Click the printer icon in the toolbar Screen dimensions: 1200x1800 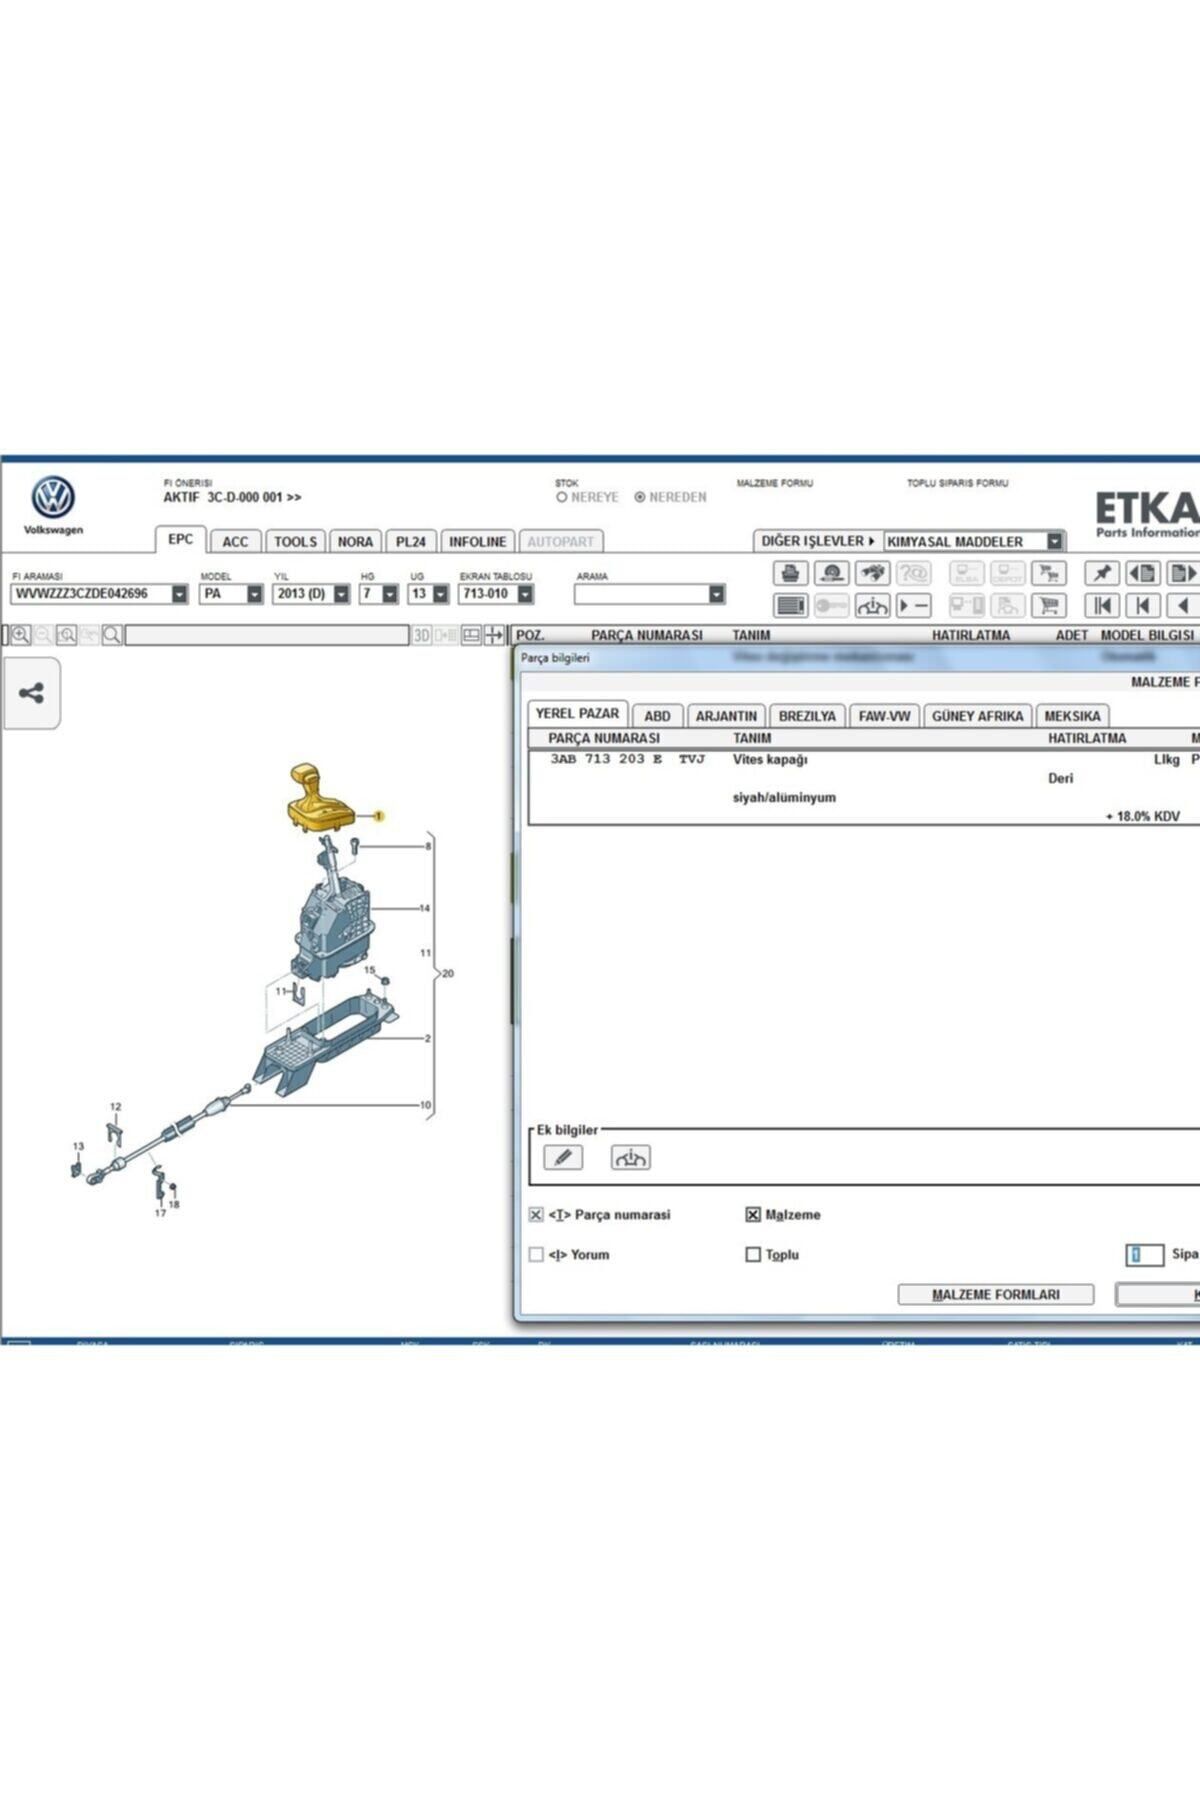coord(790,573)
